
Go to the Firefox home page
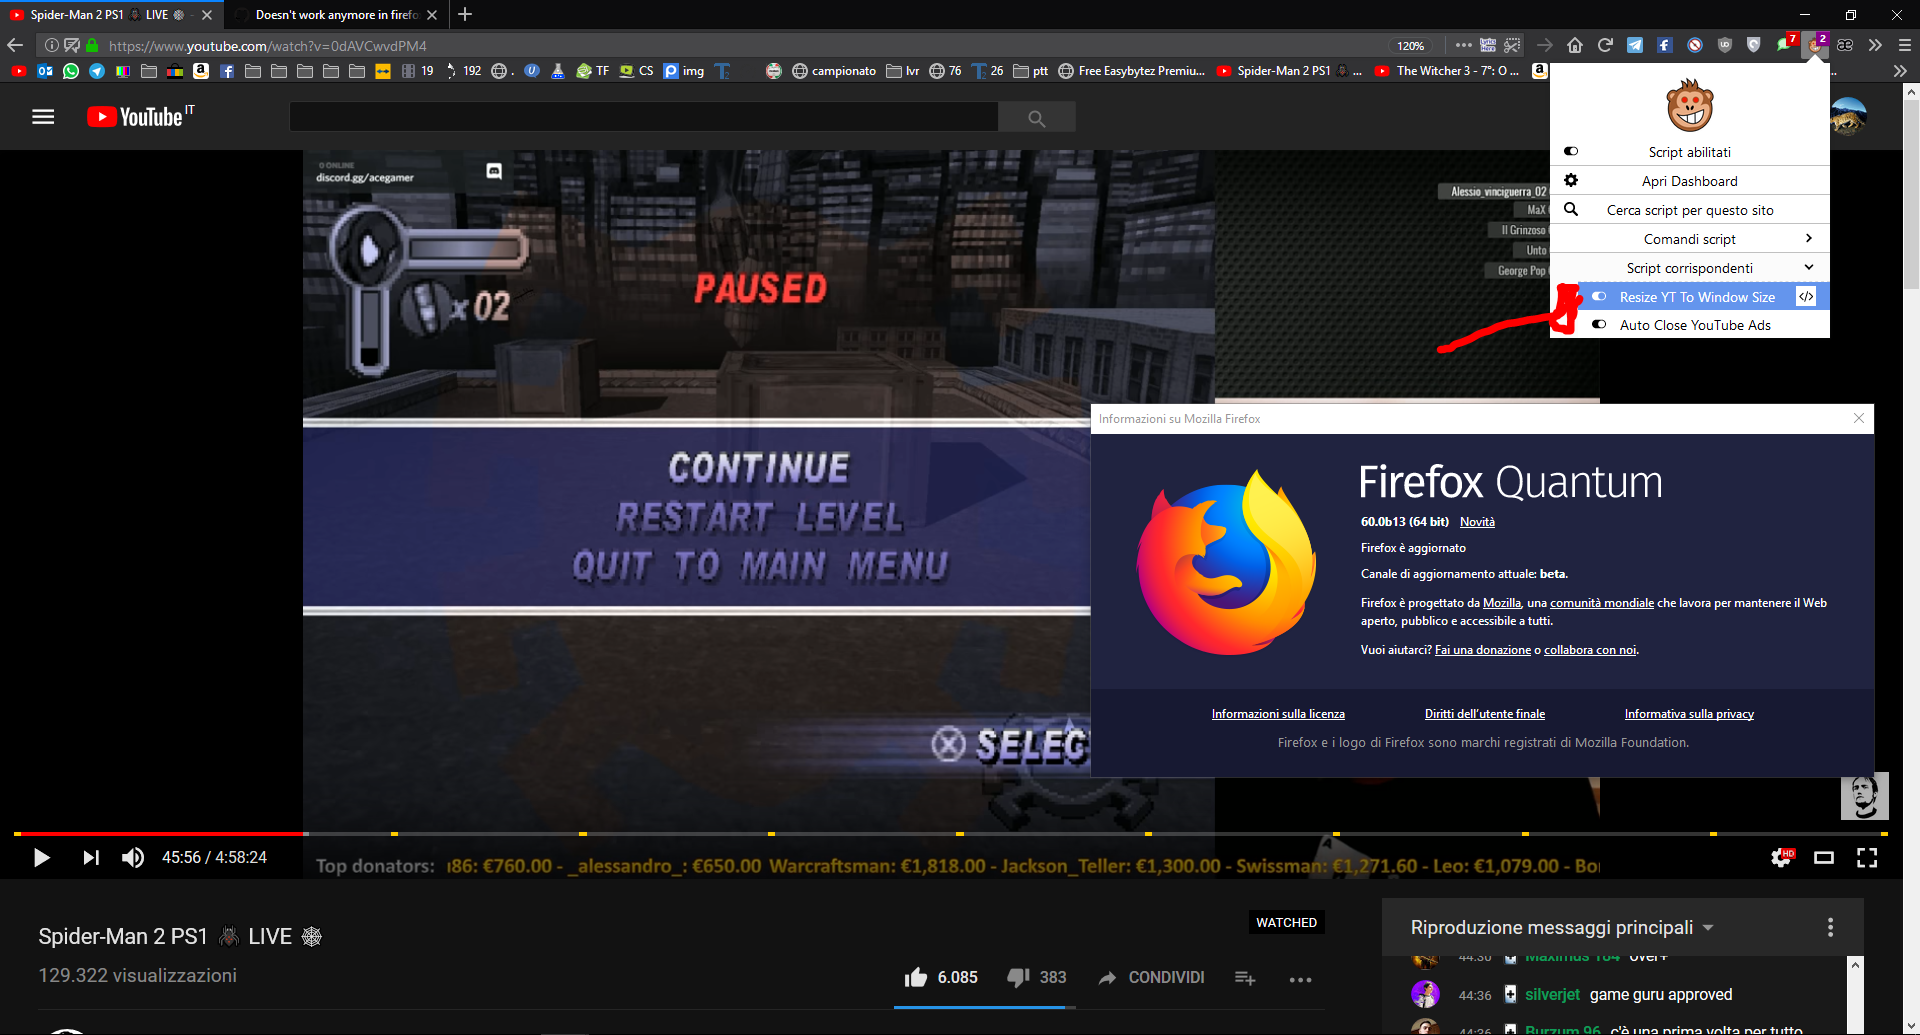pyautogui.click(x=1575, y=45)
